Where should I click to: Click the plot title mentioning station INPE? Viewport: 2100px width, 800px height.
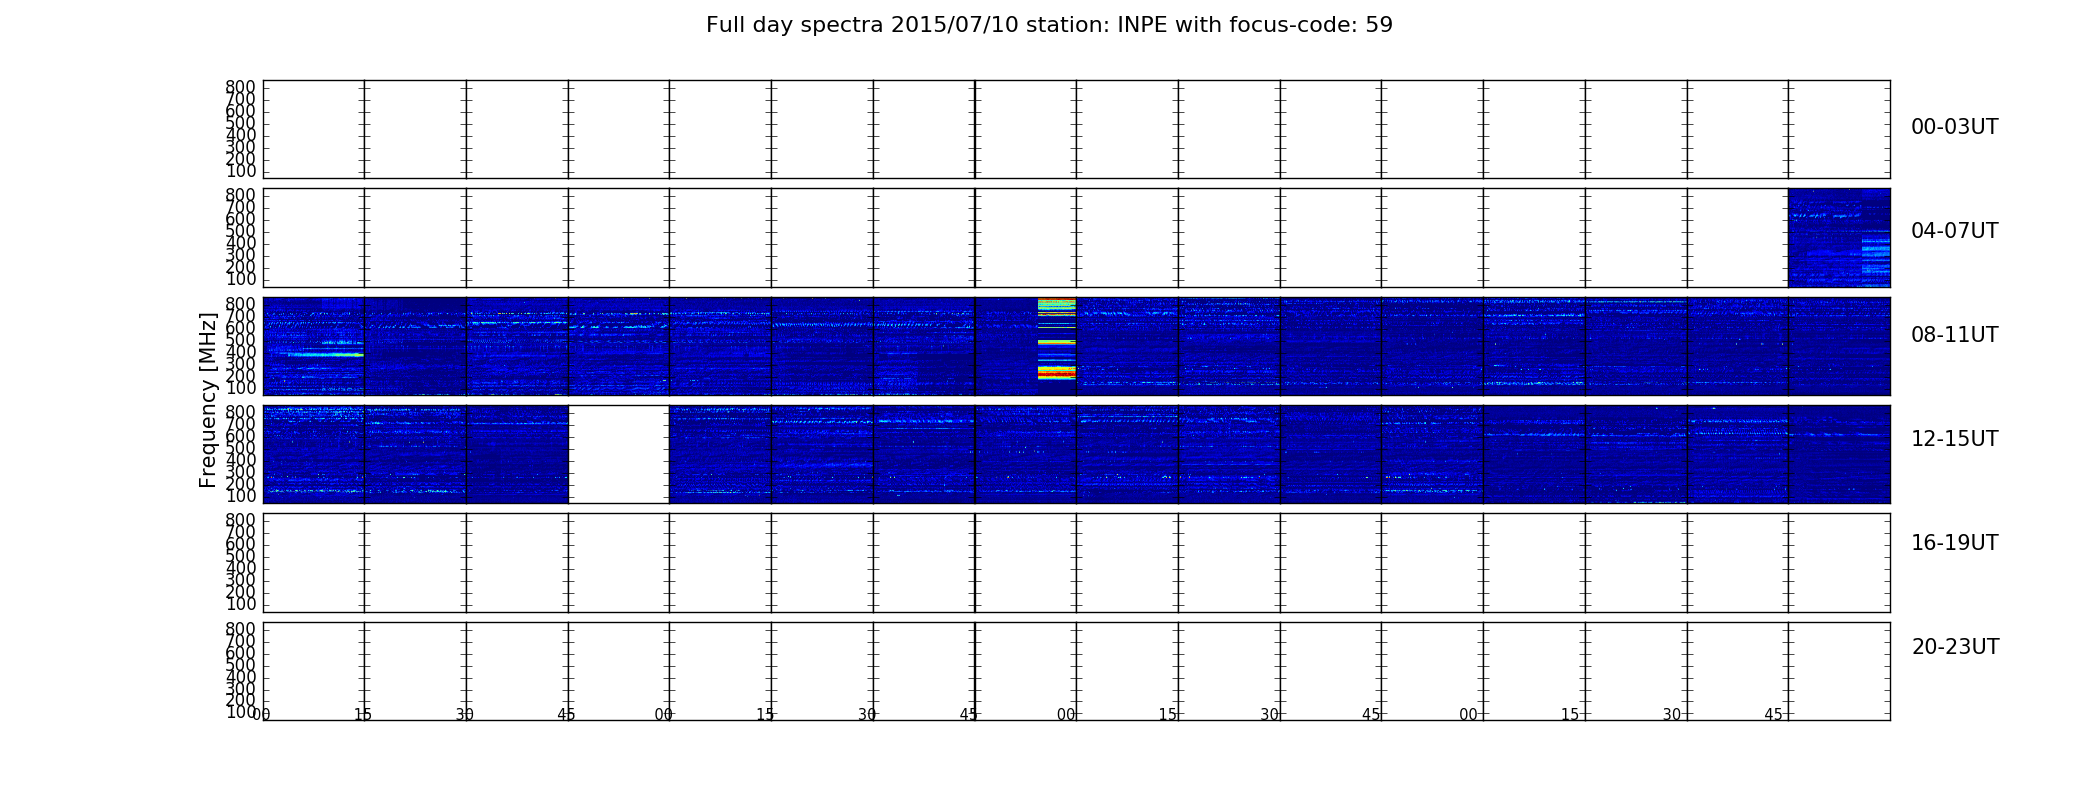[1049, 25]
